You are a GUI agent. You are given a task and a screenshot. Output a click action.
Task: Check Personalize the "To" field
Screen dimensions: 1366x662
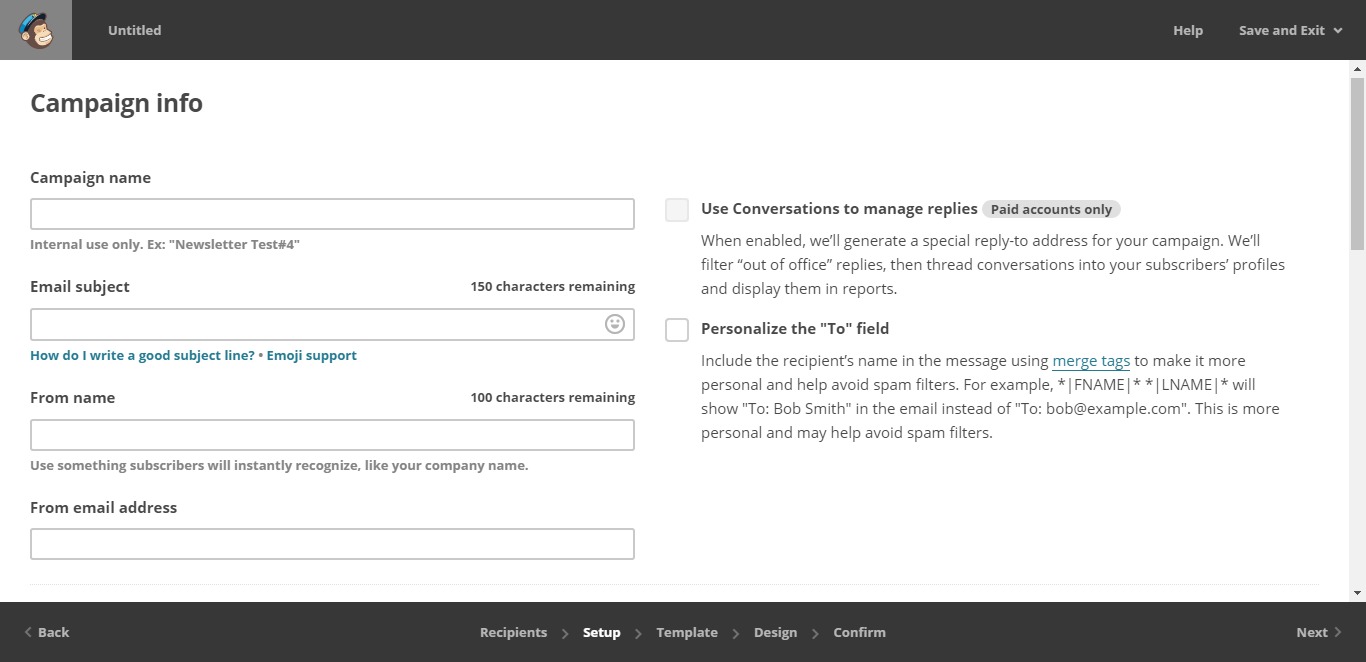(x=676, y=329)
